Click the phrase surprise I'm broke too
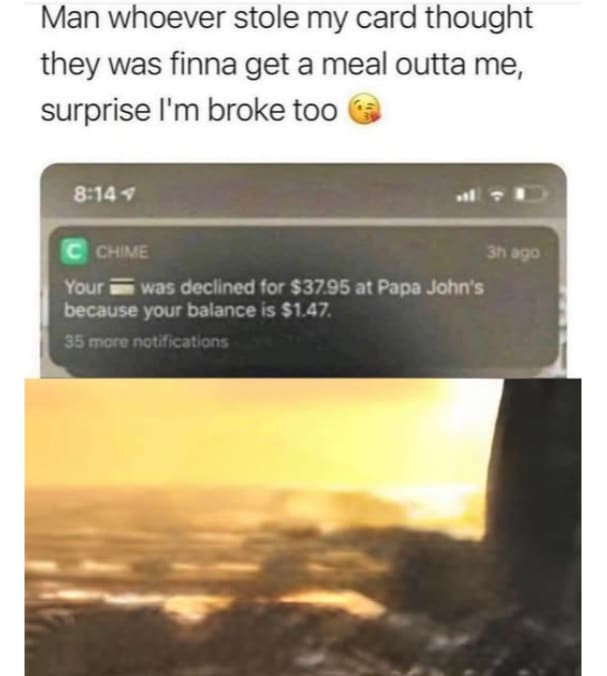This screenshot has height=676, width=607. tap(189, 110)
